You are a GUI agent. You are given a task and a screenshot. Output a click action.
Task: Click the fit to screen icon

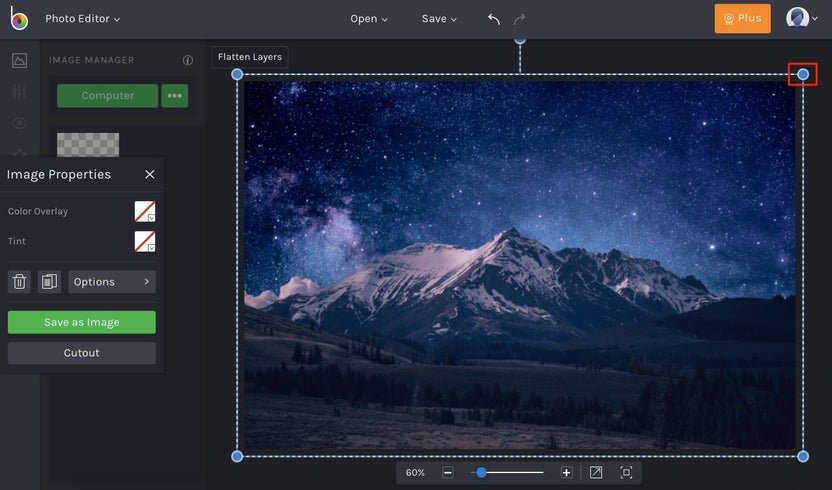tap(596, 472)
